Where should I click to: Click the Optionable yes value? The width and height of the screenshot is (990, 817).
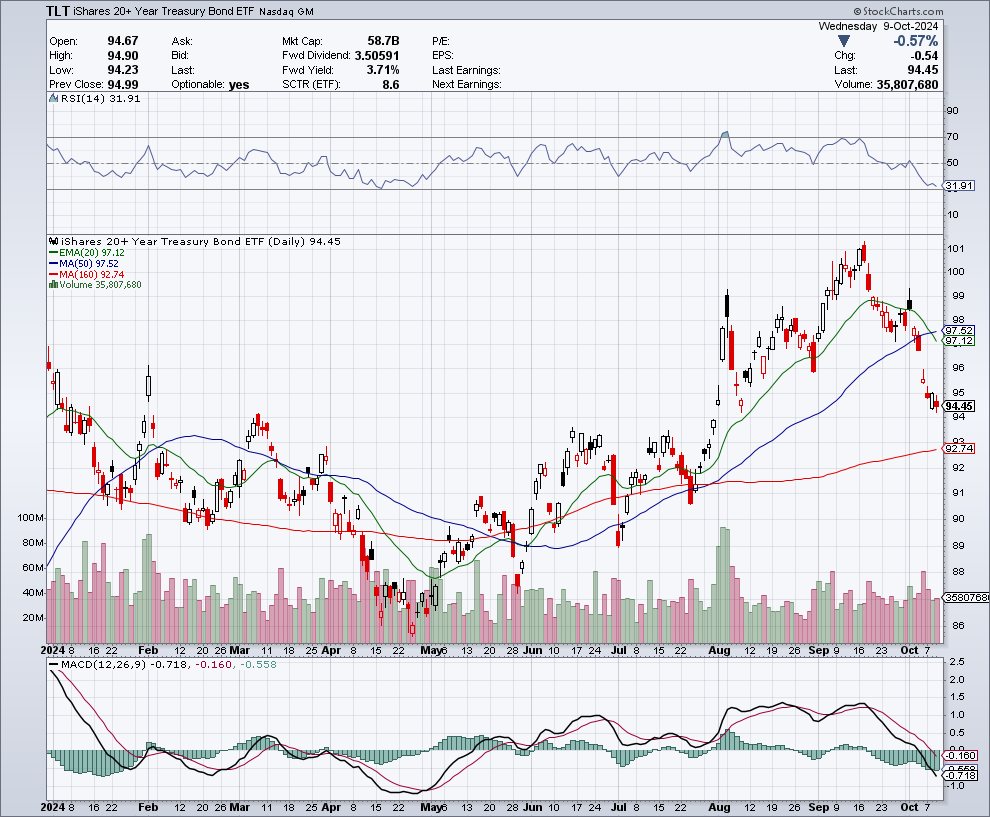point(239,85)
